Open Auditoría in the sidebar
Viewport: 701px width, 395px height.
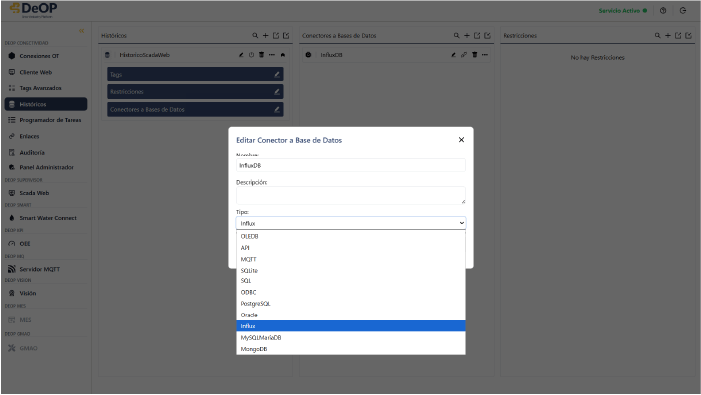46,152
